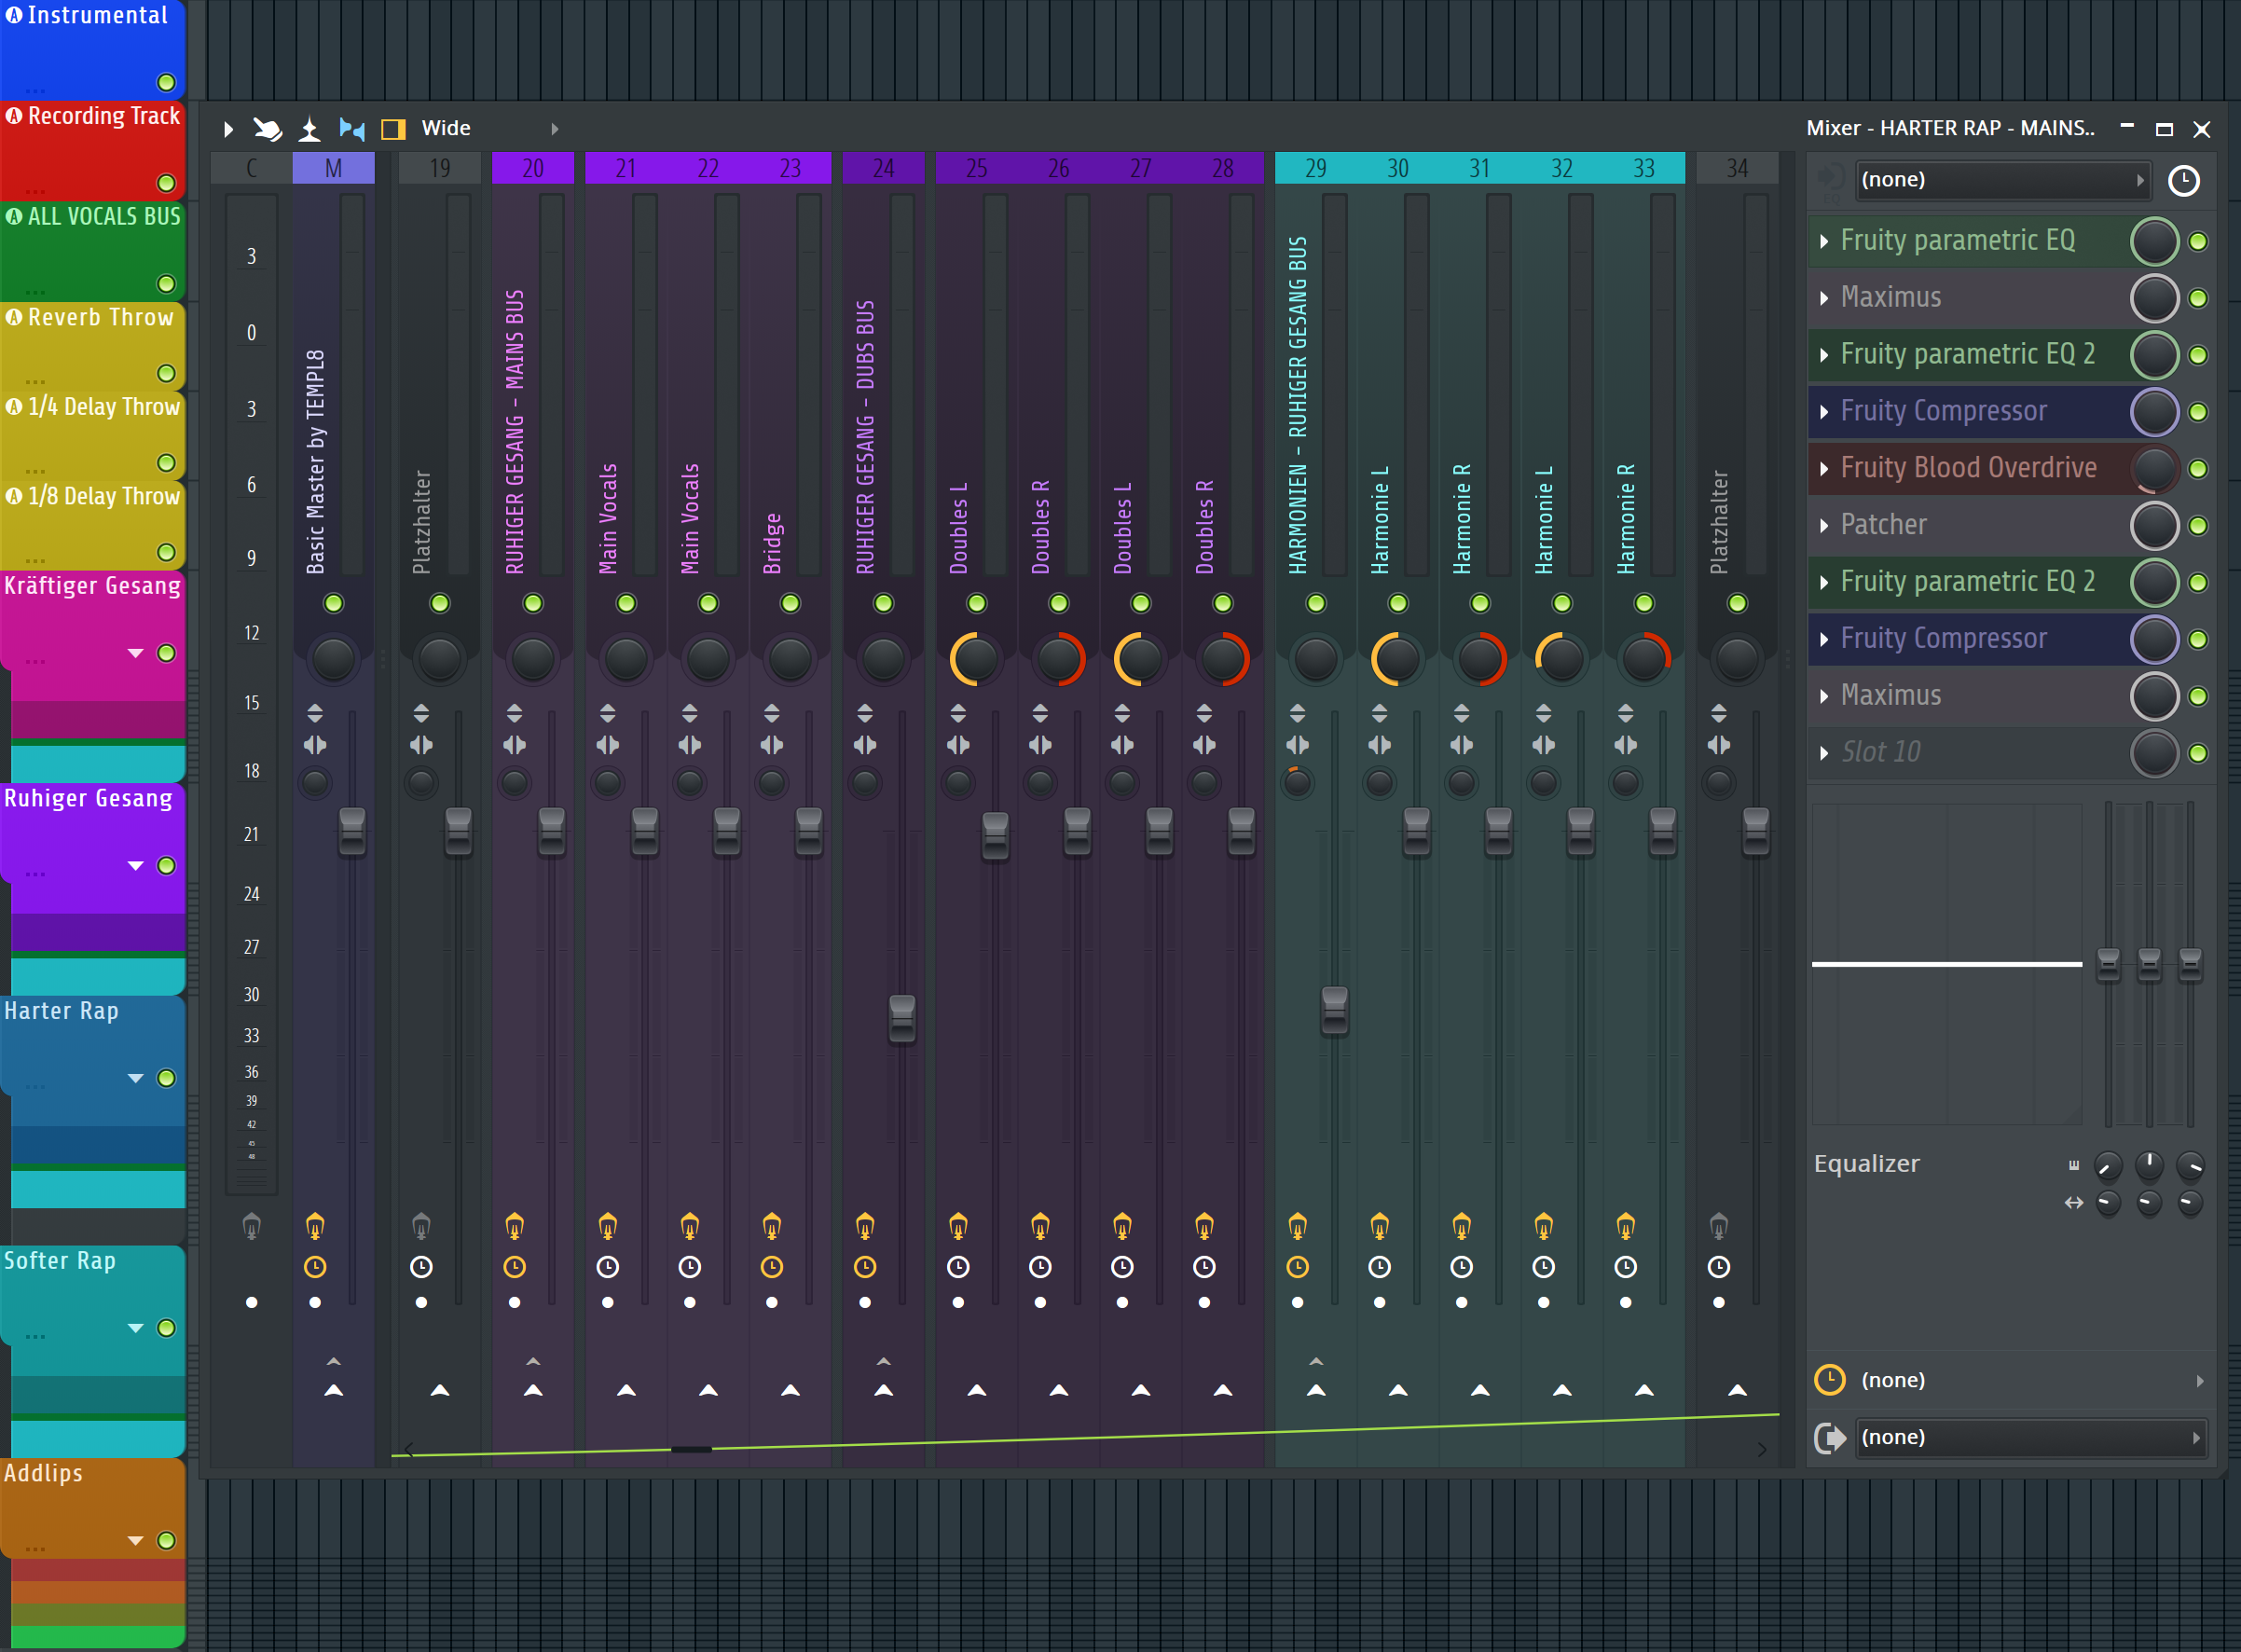Click the mixer mute light on RUHIGER GESANG MAINS BUS
2241x1652 pixels.
click(532, 602)
